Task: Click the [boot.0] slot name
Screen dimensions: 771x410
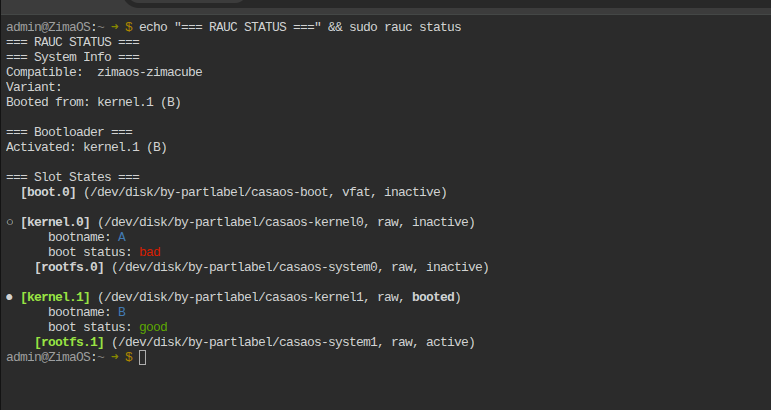Action: 48,192
